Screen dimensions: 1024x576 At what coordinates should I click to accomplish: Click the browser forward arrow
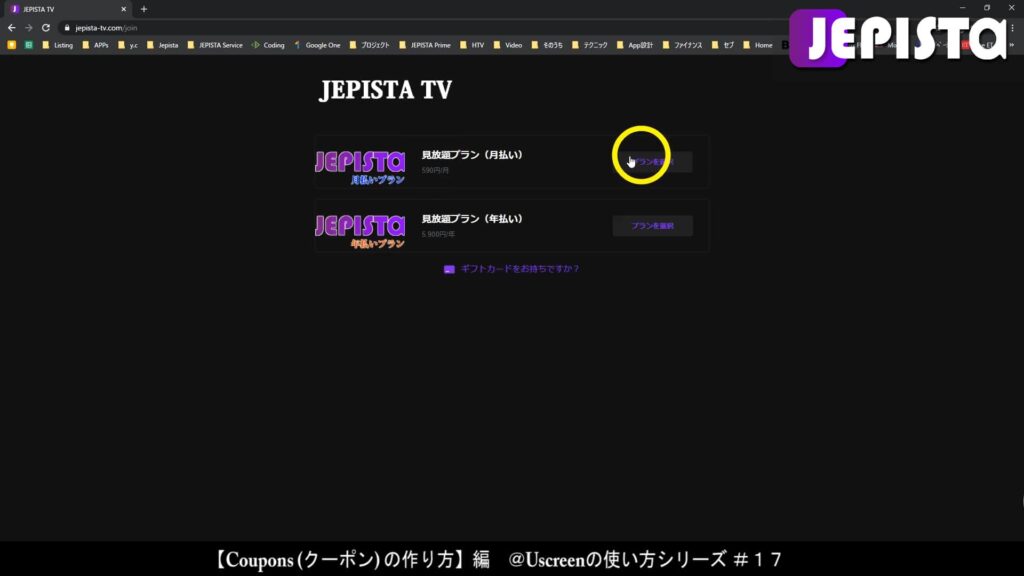28,27
